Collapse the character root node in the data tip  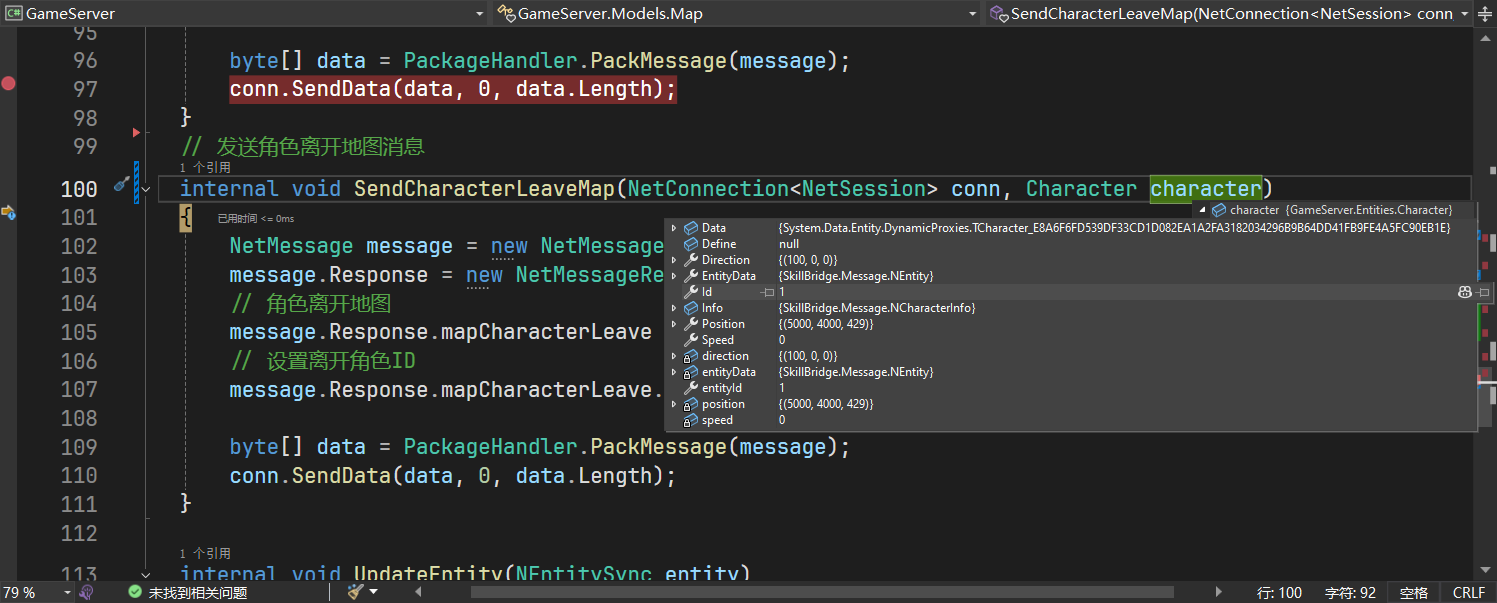1202,210
